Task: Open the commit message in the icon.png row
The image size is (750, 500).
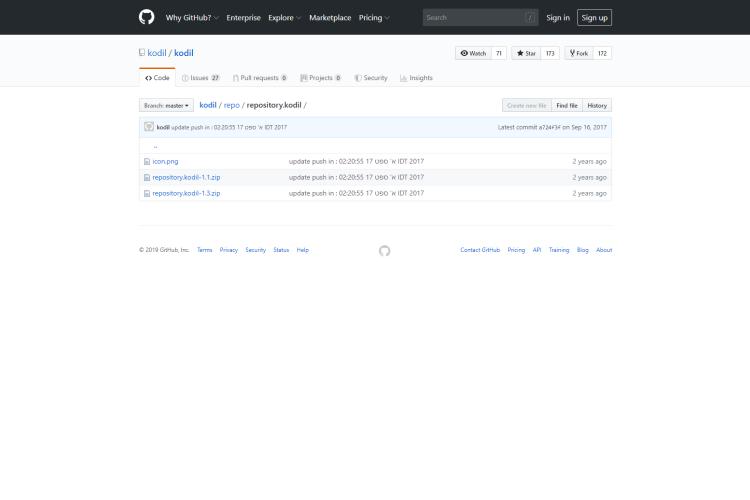Action: 356,162
